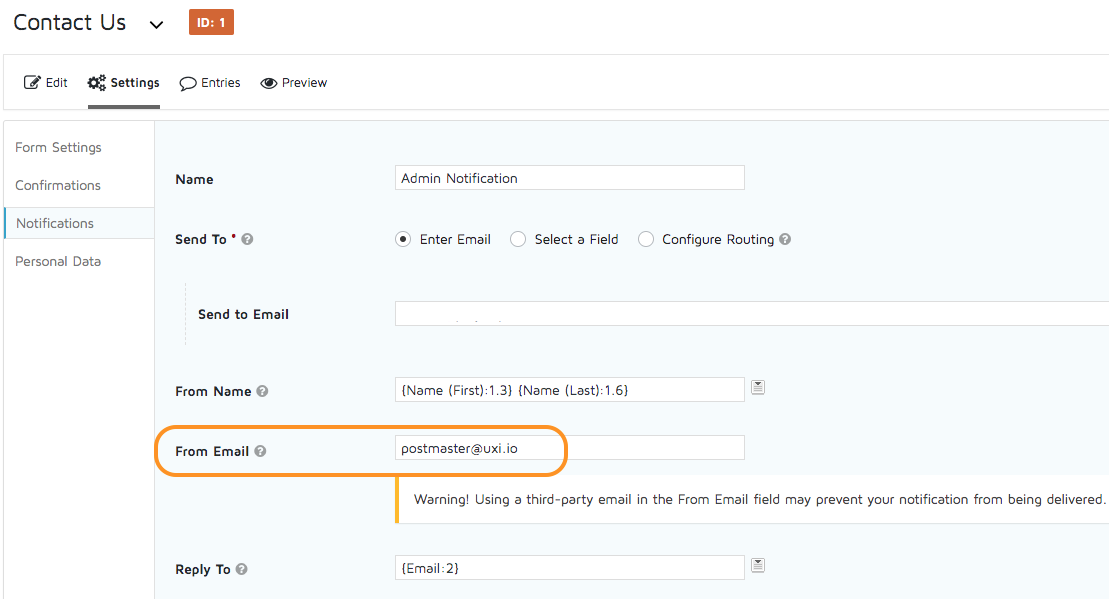Click the help icon next to From Name
This screenshot has height=599, width=1109.
[262, 391]
